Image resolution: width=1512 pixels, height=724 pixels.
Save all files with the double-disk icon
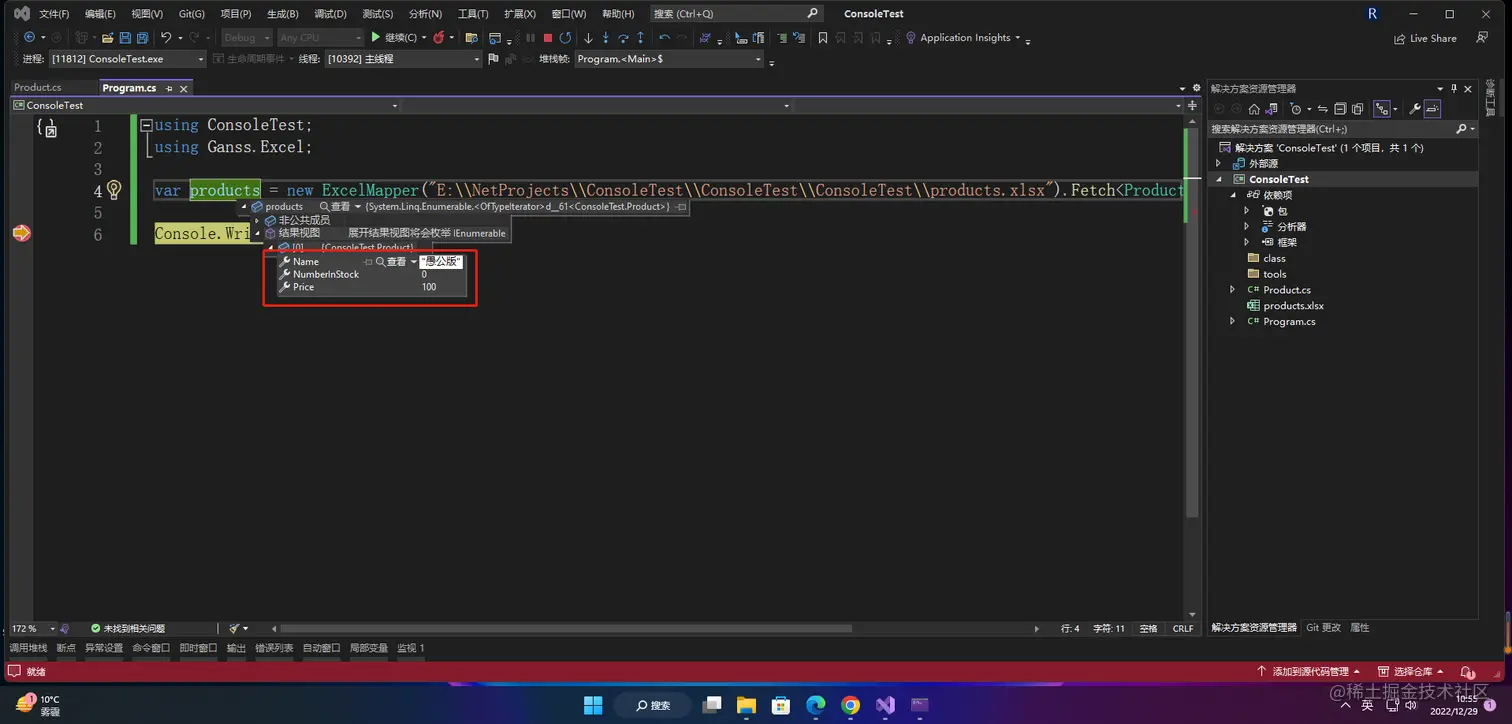143,38
